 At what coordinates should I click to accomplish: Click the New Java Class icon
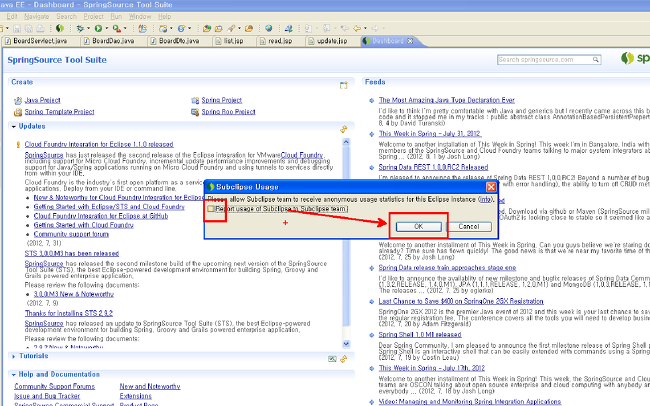click(181, 29)
